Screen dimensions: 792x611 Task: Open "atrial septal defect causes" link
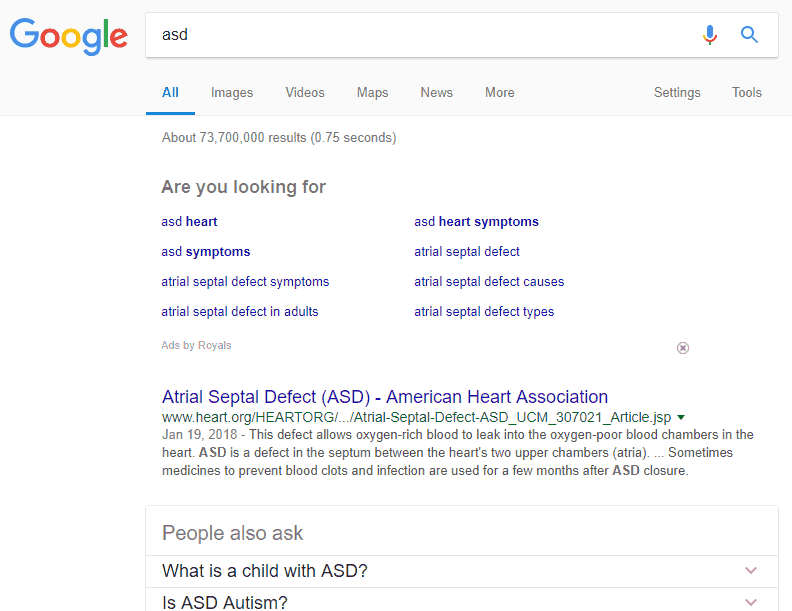click(x=489, y=281)
